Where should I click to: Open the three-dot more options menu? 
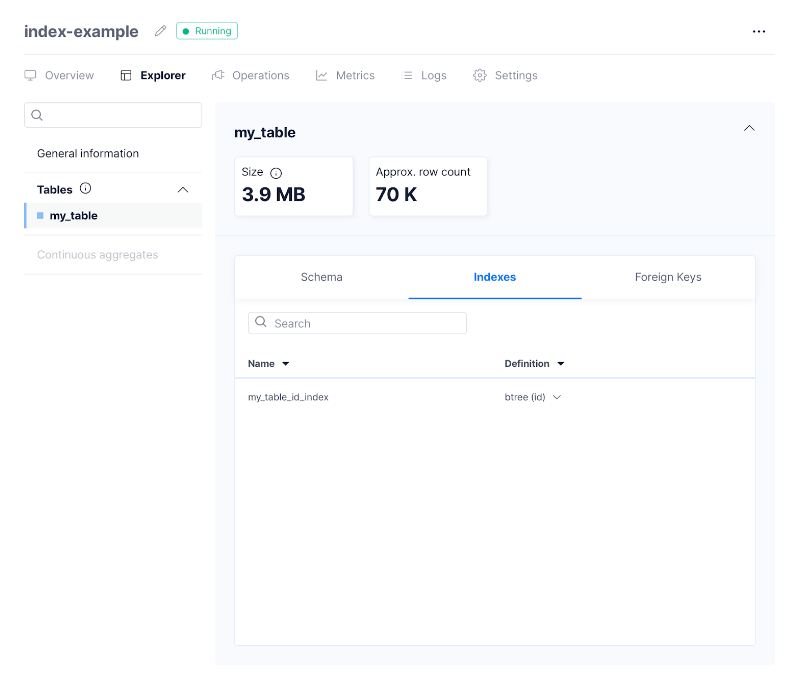tap(759, 31)
